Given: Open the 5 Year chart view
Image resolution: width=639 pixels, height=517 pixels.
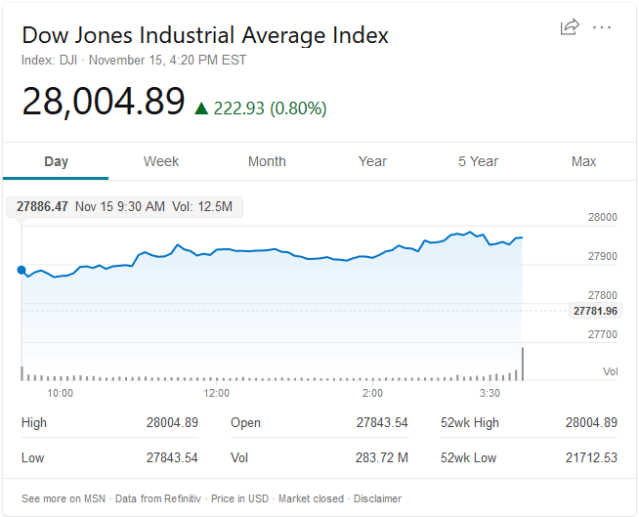Looking at the screenshot, I should point(478,161).
